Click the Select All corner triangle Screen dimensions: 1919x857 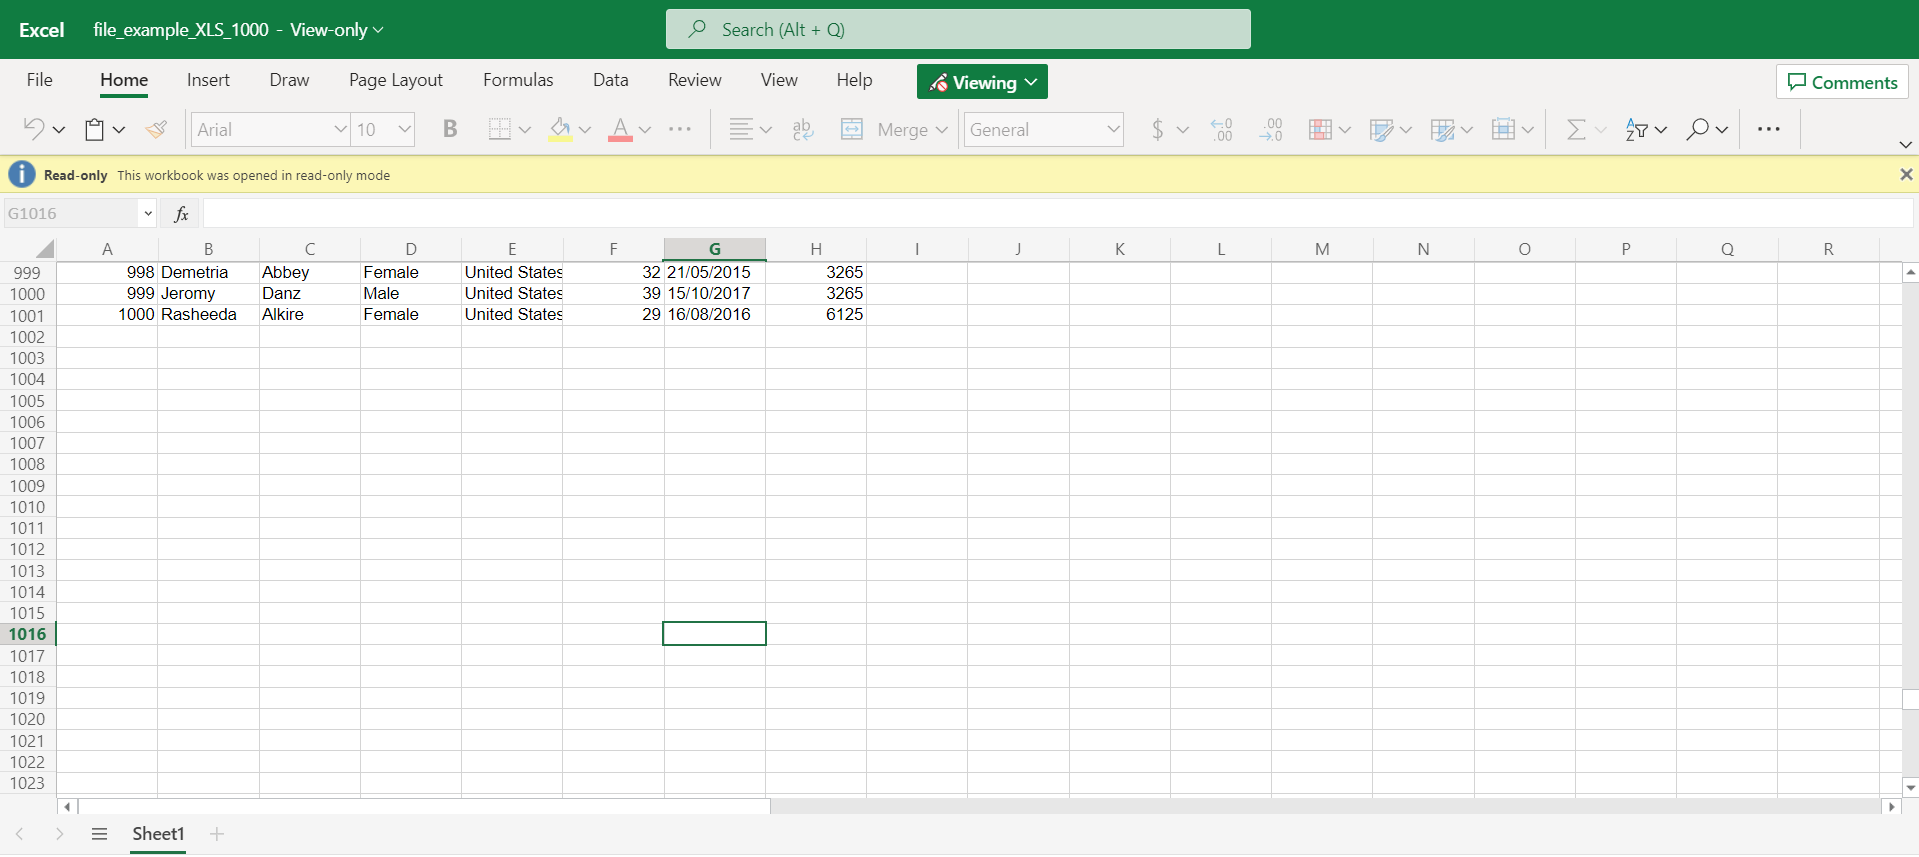click(x=44, y=249)
